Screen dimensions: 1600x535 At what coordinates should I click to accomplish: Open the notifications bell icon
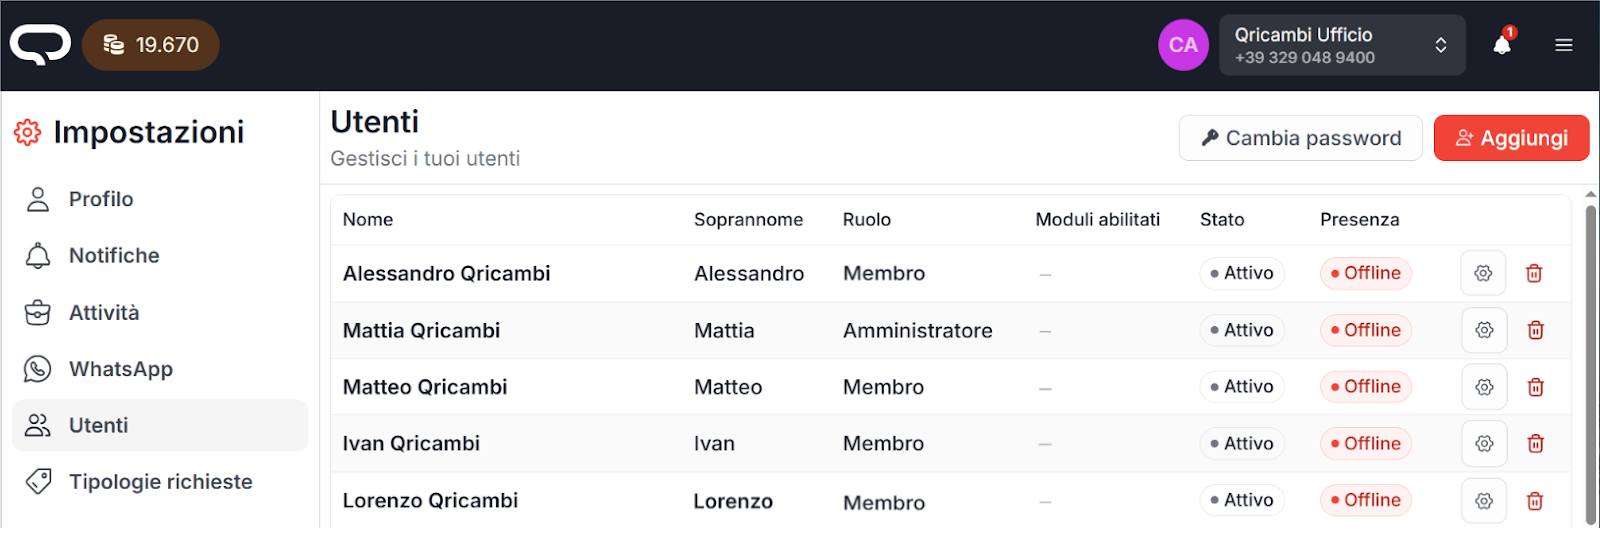pos(1502,45)
